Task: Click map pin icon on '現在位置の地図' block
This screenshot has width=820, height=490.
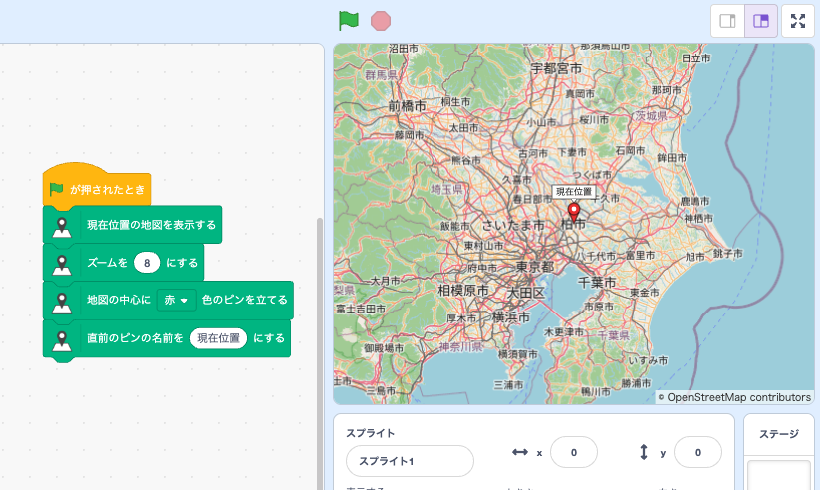Action: click(x=62, y=227)
